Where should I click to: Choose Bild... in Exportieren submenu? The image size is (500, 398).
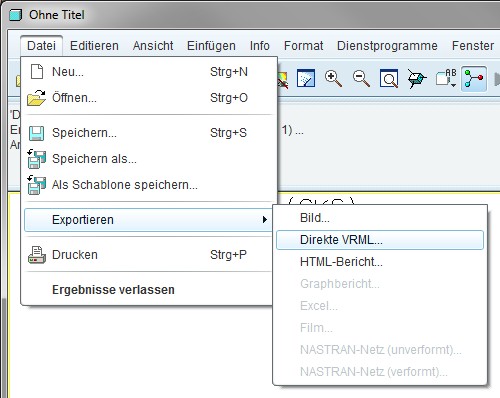tap(380, 218)
